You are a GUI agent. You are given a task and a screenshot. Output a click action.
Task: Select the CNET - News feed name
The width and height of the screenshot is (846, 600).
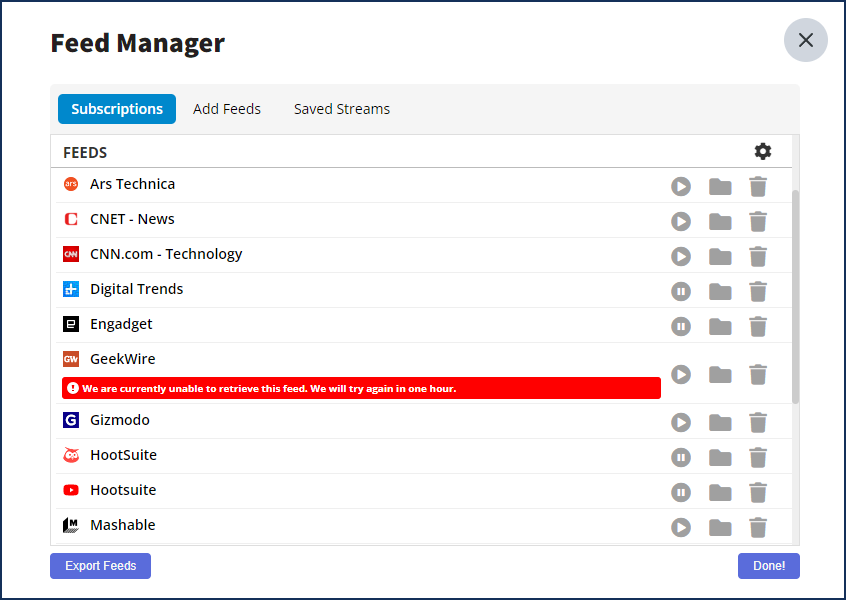pyautogui.click(x=132, y=219)
